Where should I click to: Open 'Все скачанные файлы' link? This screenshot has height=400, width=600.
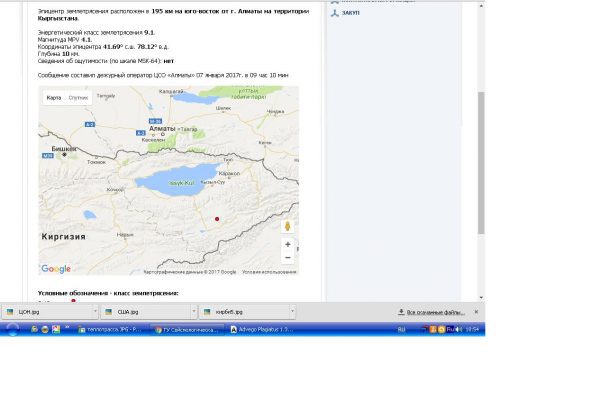[x=435, y=312]
